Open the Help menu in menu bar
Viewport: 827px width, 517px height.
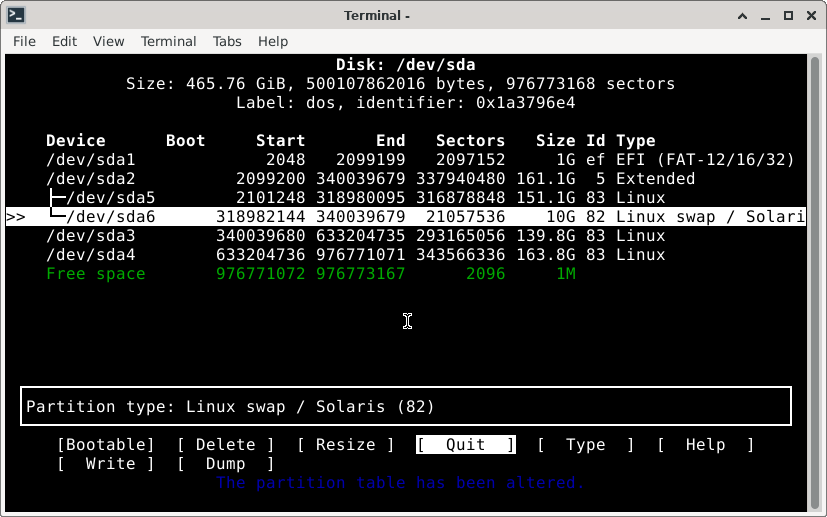pyautogui.click(x=273, y=41)
